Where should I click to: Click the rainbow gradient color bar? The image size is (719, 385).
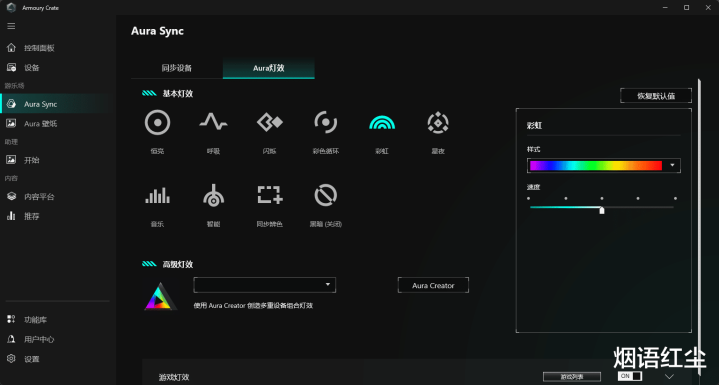596,165
